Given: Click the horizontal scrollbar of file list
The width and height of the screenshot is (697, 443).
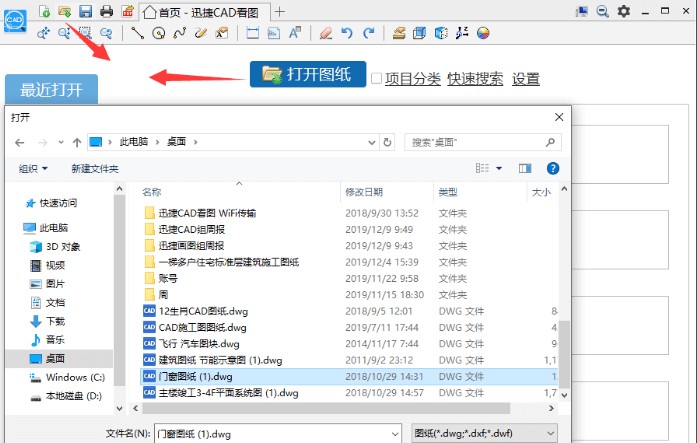Looking at the screenshot, I should click(326, 408).
